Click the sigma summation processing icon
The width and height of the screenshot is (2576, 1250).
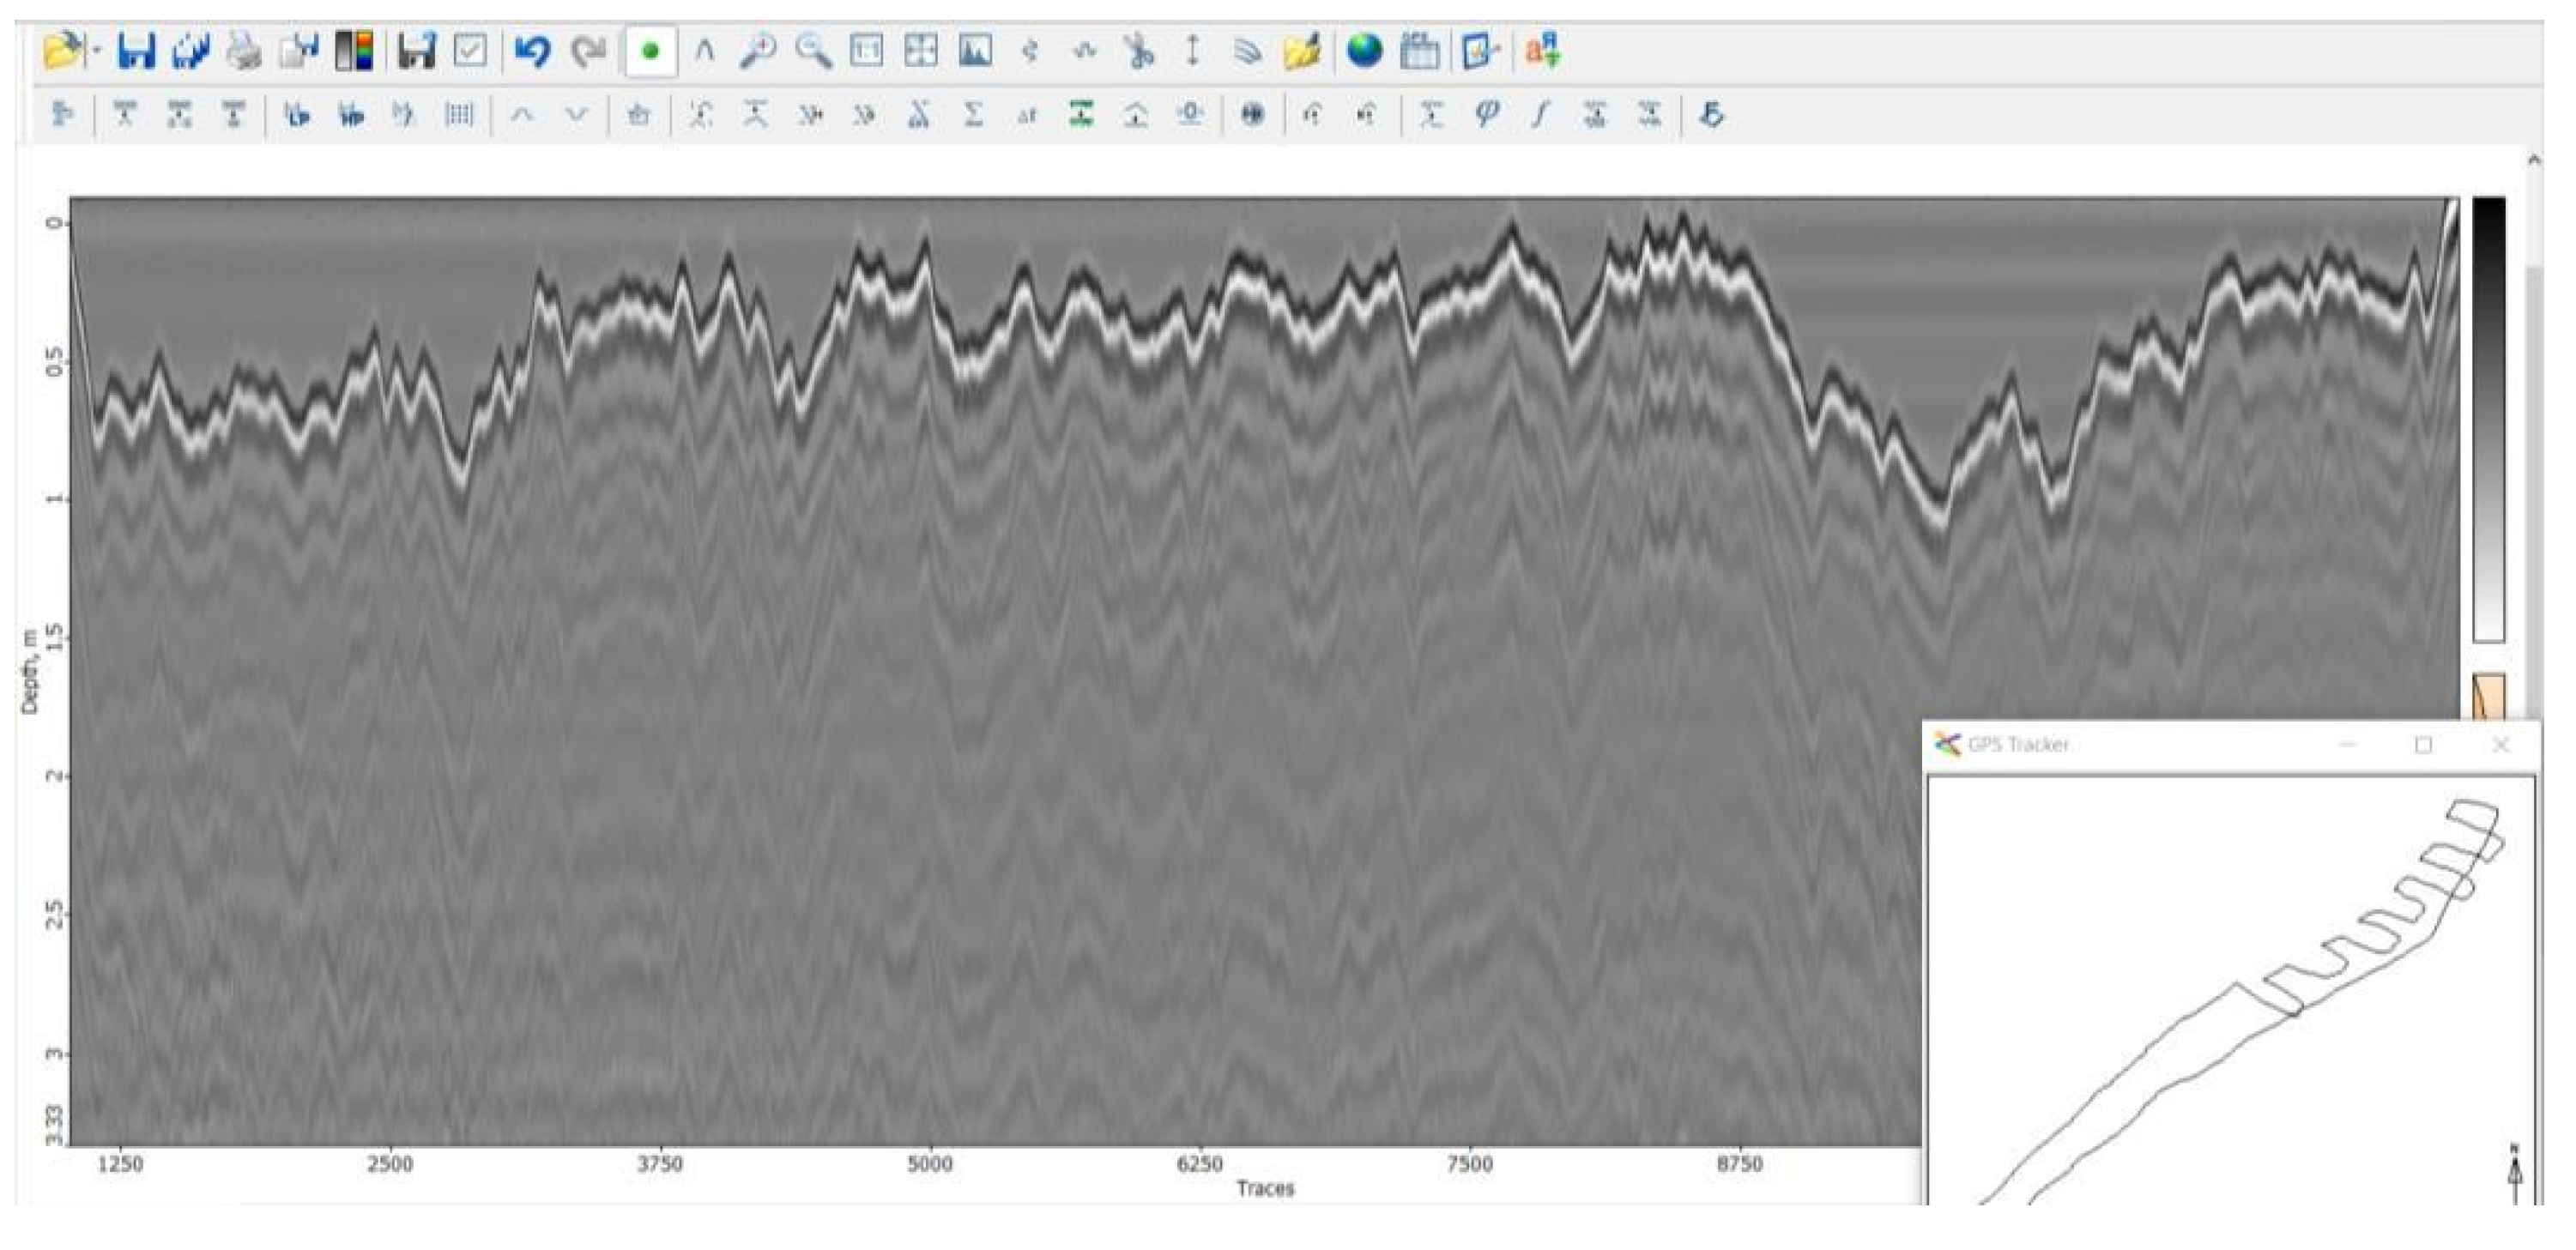pos(973,115)
